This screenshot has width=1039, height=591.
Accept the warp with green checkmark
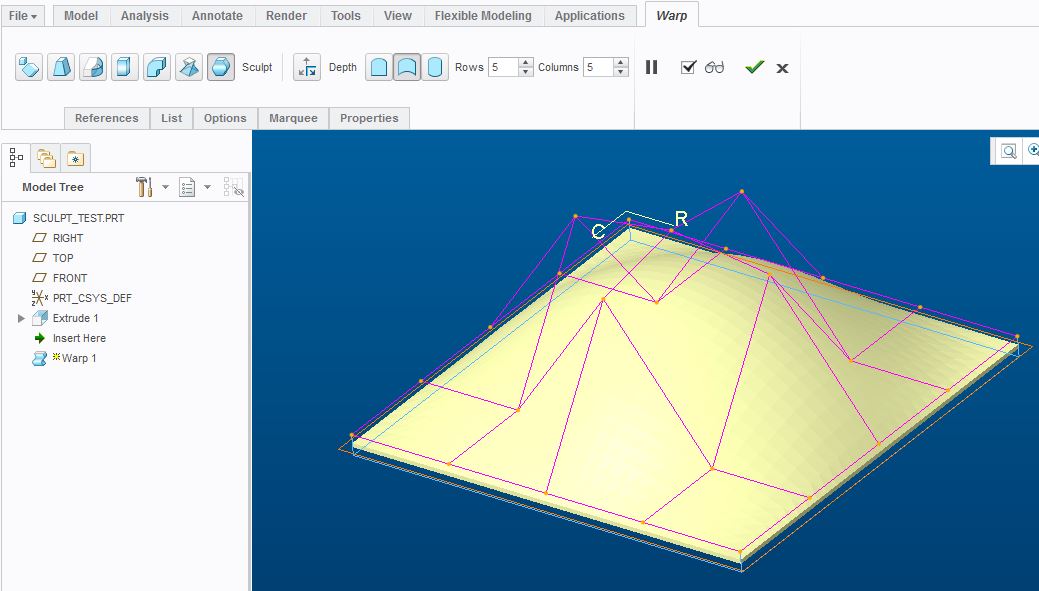pyautogui.click(x=754, y=67)
